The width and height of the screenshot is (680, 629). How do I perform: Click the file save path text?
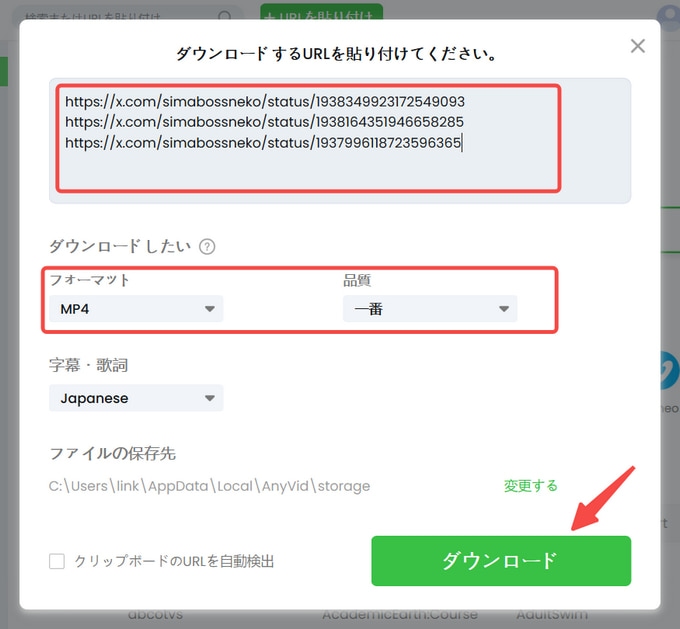(x=209, y=486)
